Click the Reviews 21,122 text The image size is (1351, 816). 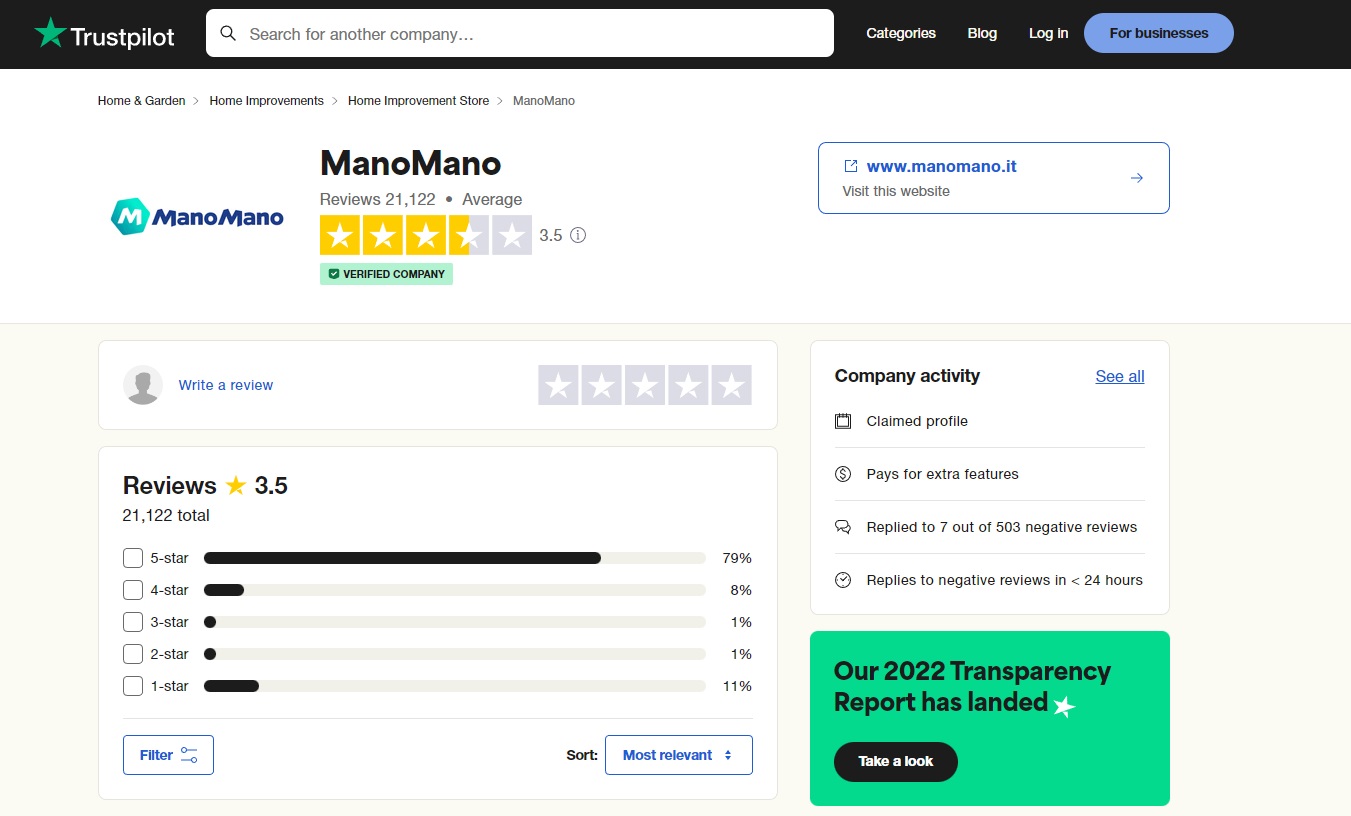point(378,199)
